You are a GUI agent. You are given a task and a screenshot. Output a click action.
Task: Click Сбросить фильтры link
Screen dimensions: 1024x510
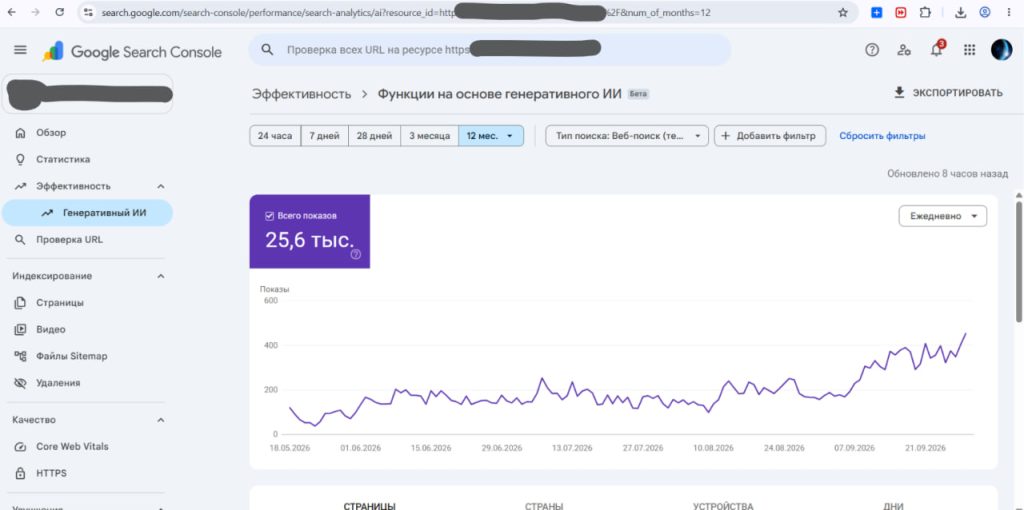[882, 136]
